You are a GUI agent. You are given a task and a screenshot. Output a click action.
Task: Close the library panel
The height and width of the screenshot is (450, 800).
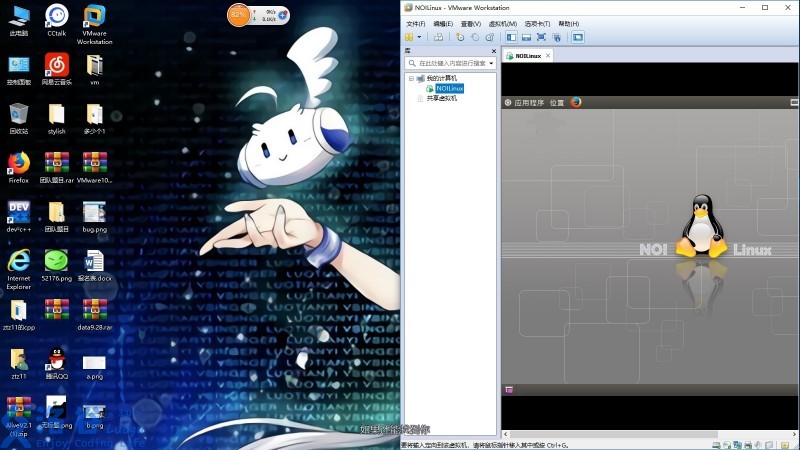coord(493,51)
